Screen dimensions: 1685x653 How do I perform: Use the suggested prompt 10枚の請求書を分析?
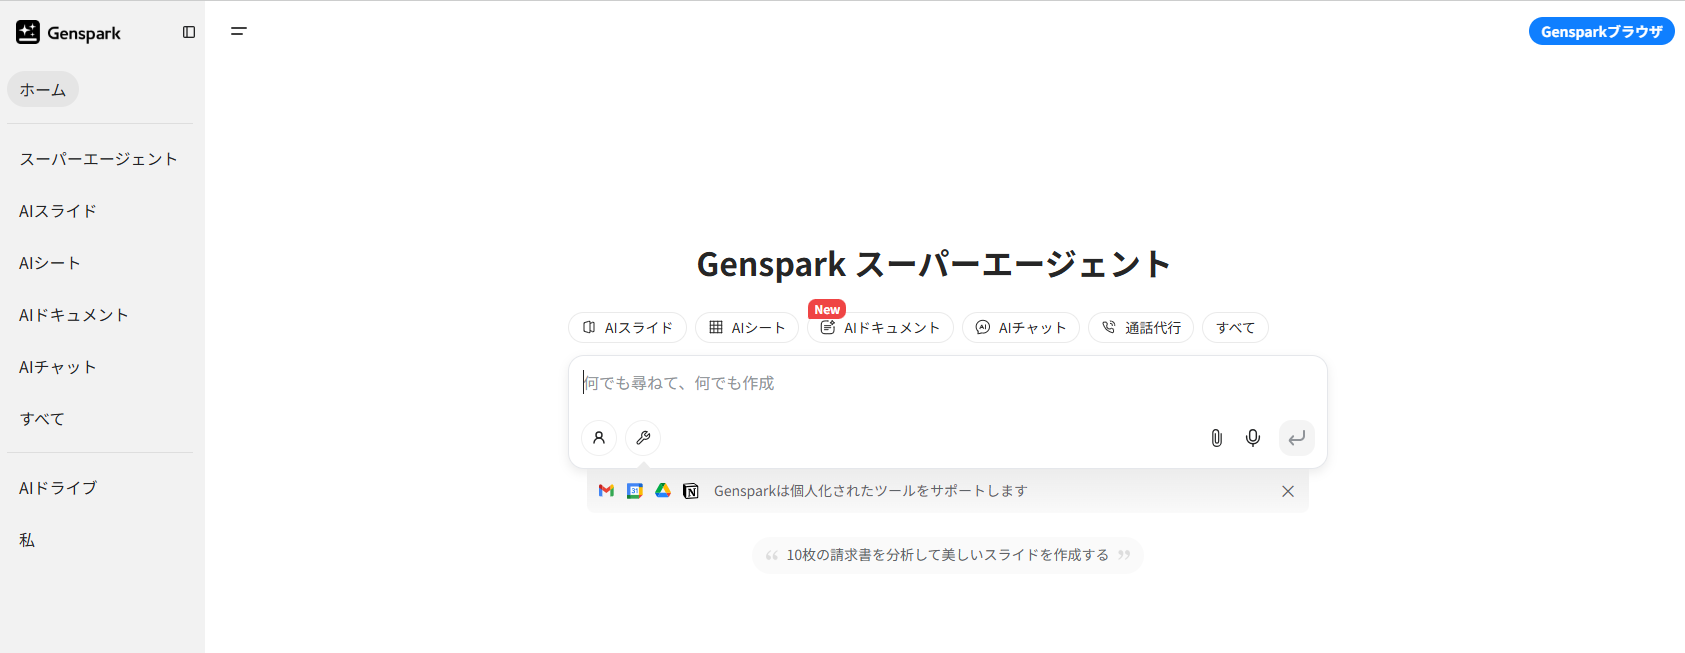tap(947, 555)
